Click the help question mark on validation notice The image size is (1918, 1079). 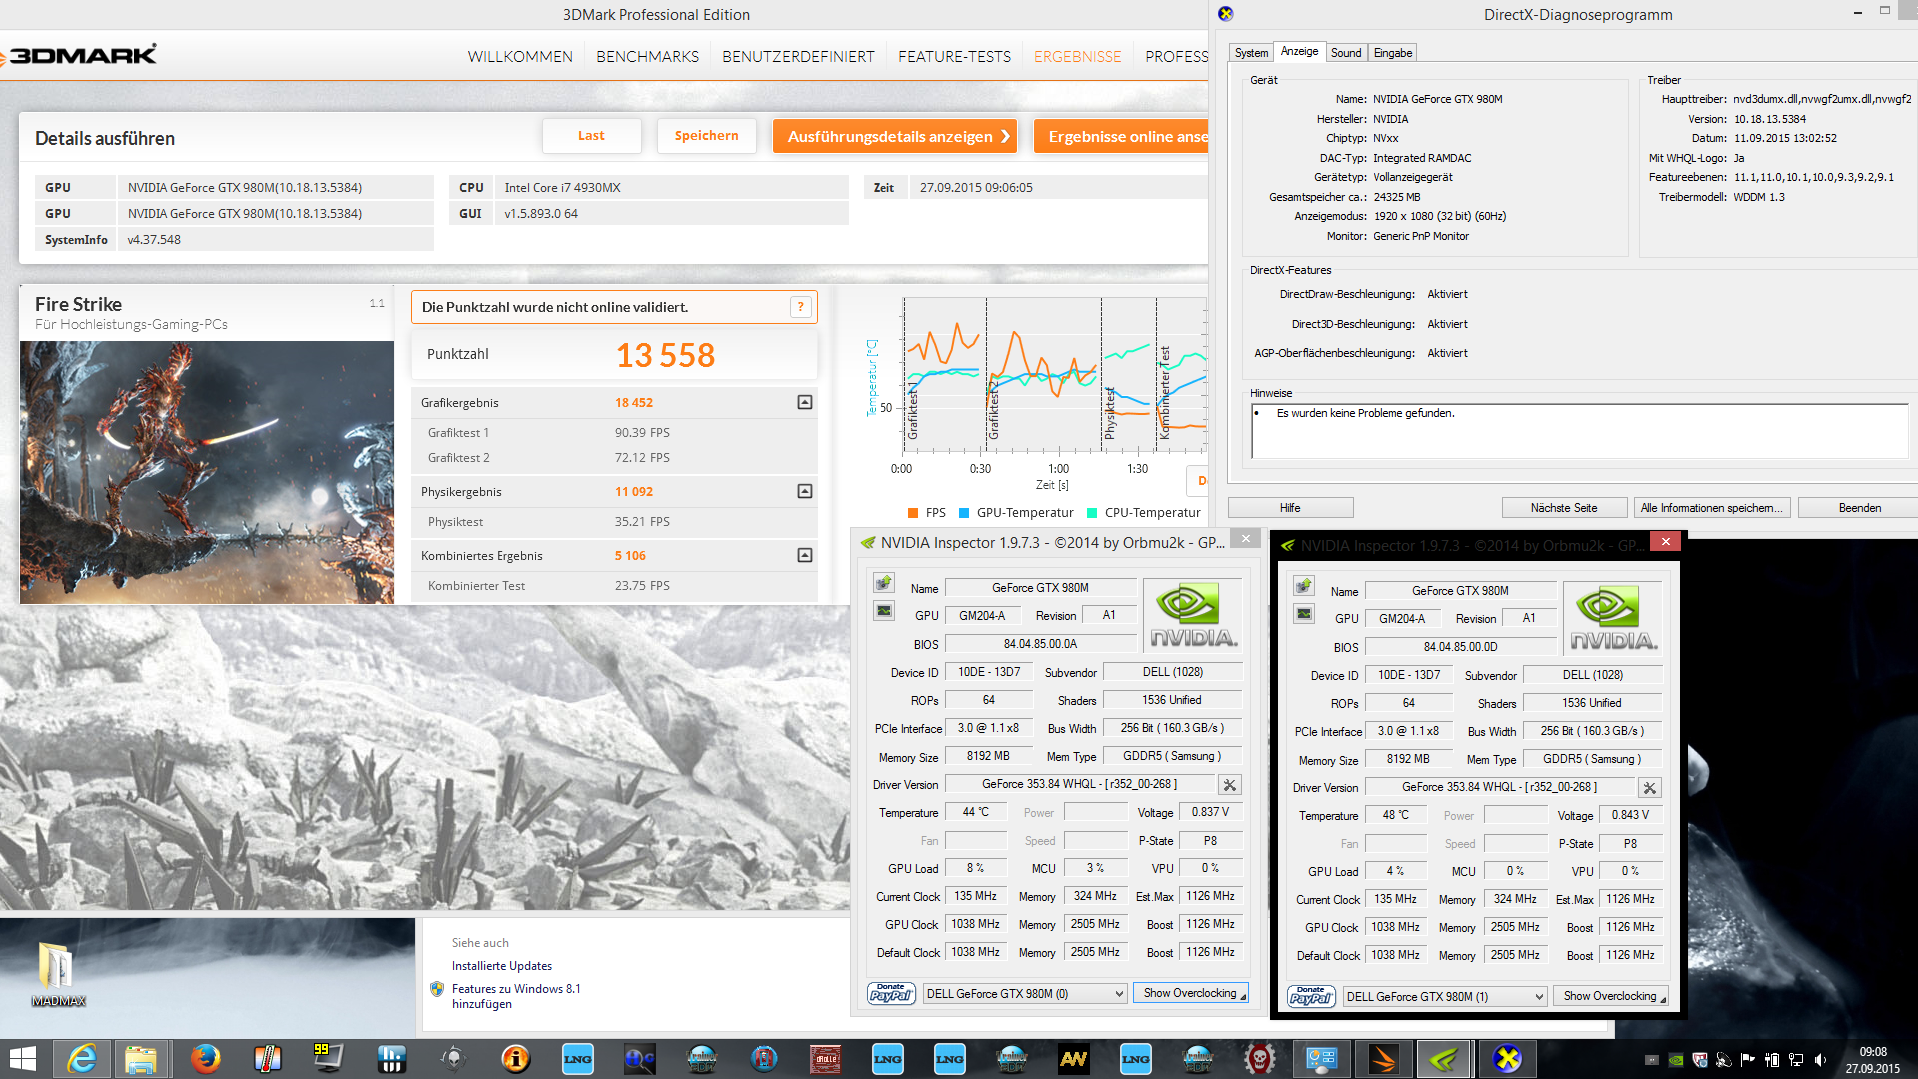(x=800, y=307)
